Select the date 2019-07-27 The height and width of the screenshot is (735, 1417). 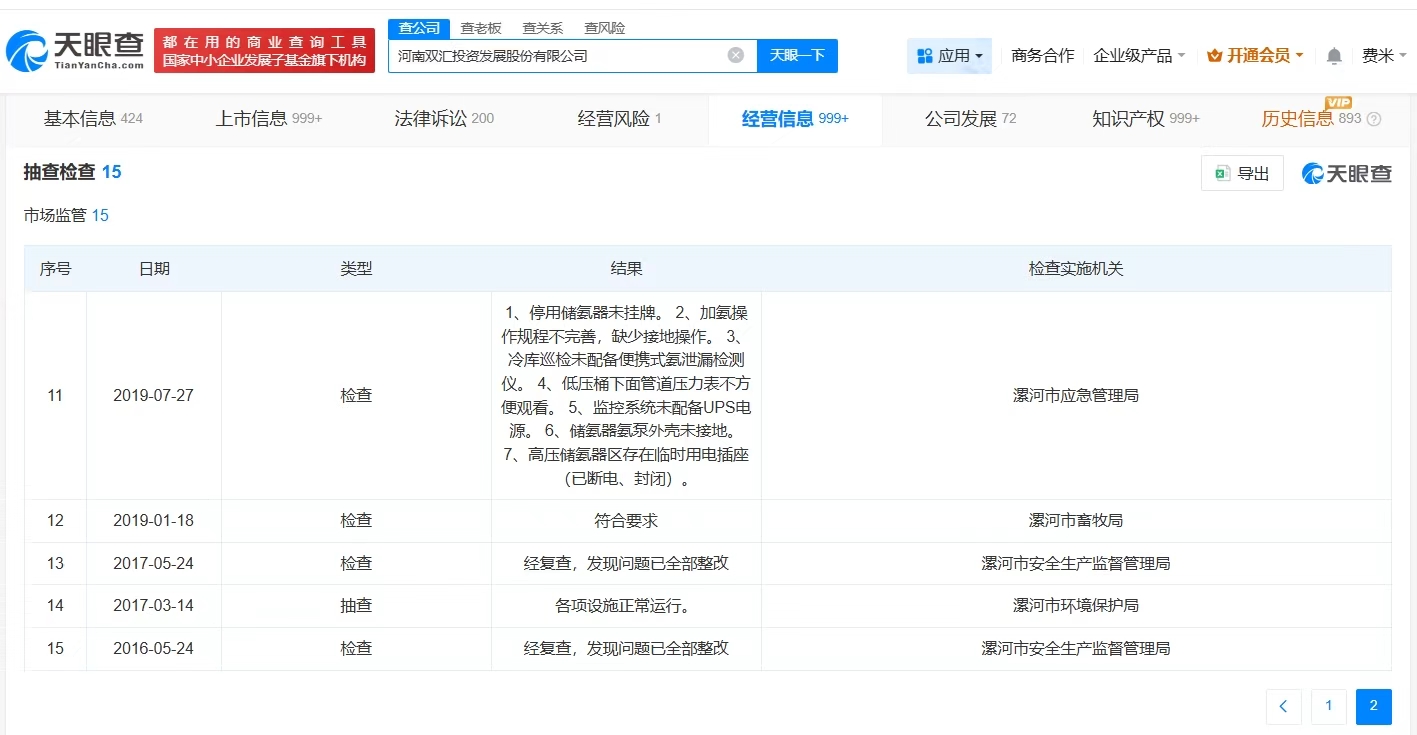tap(154, 396)
